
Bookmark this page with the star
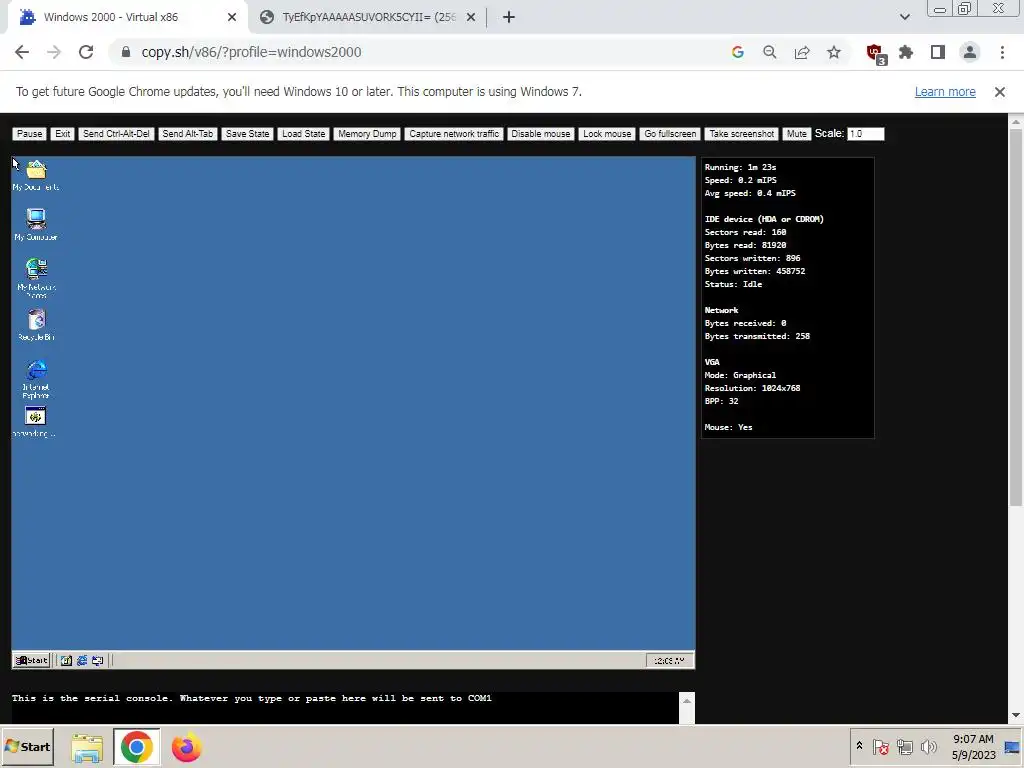point(834,52)
